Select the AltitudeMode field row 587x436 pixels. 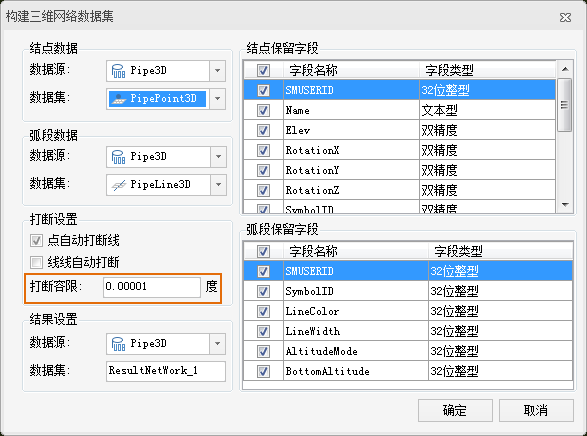tap(408, 351)
